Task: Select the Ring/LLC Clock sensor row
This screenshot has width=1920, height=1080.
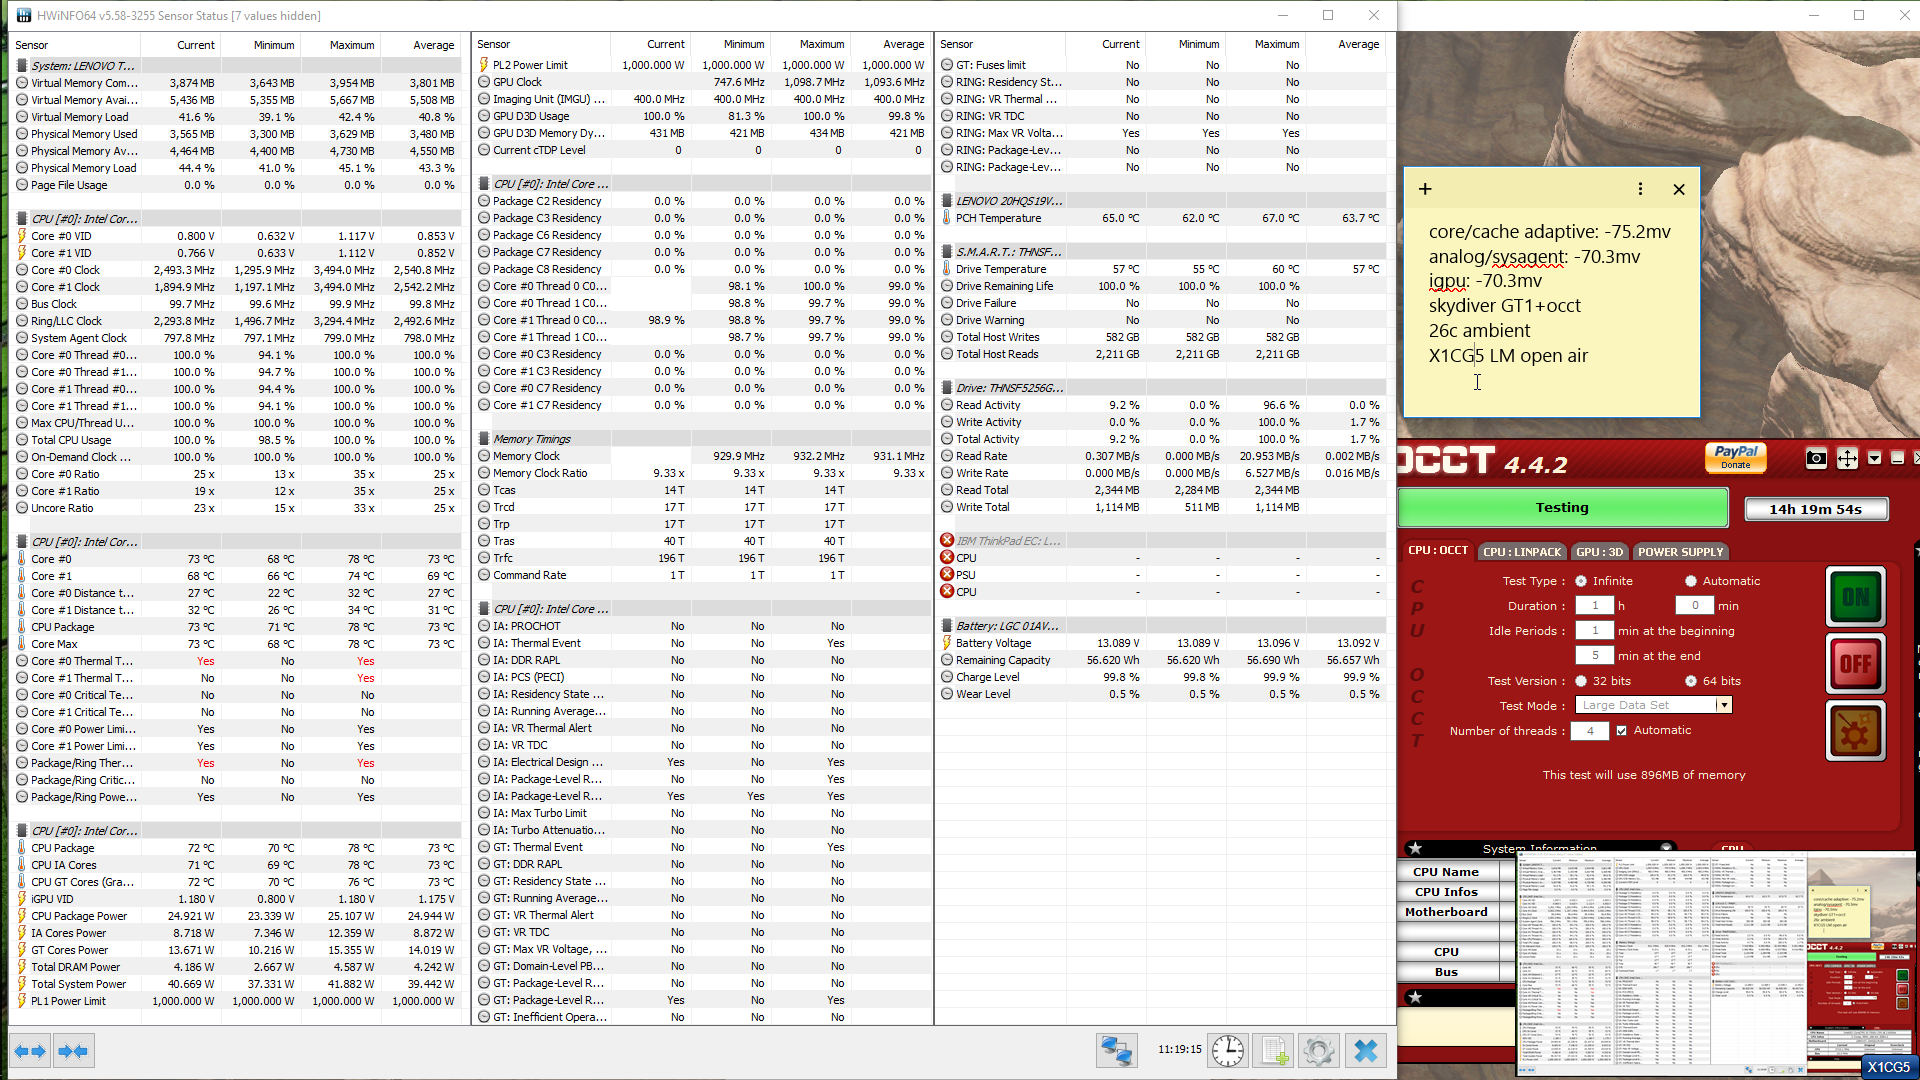Action: tap(236, 321)
